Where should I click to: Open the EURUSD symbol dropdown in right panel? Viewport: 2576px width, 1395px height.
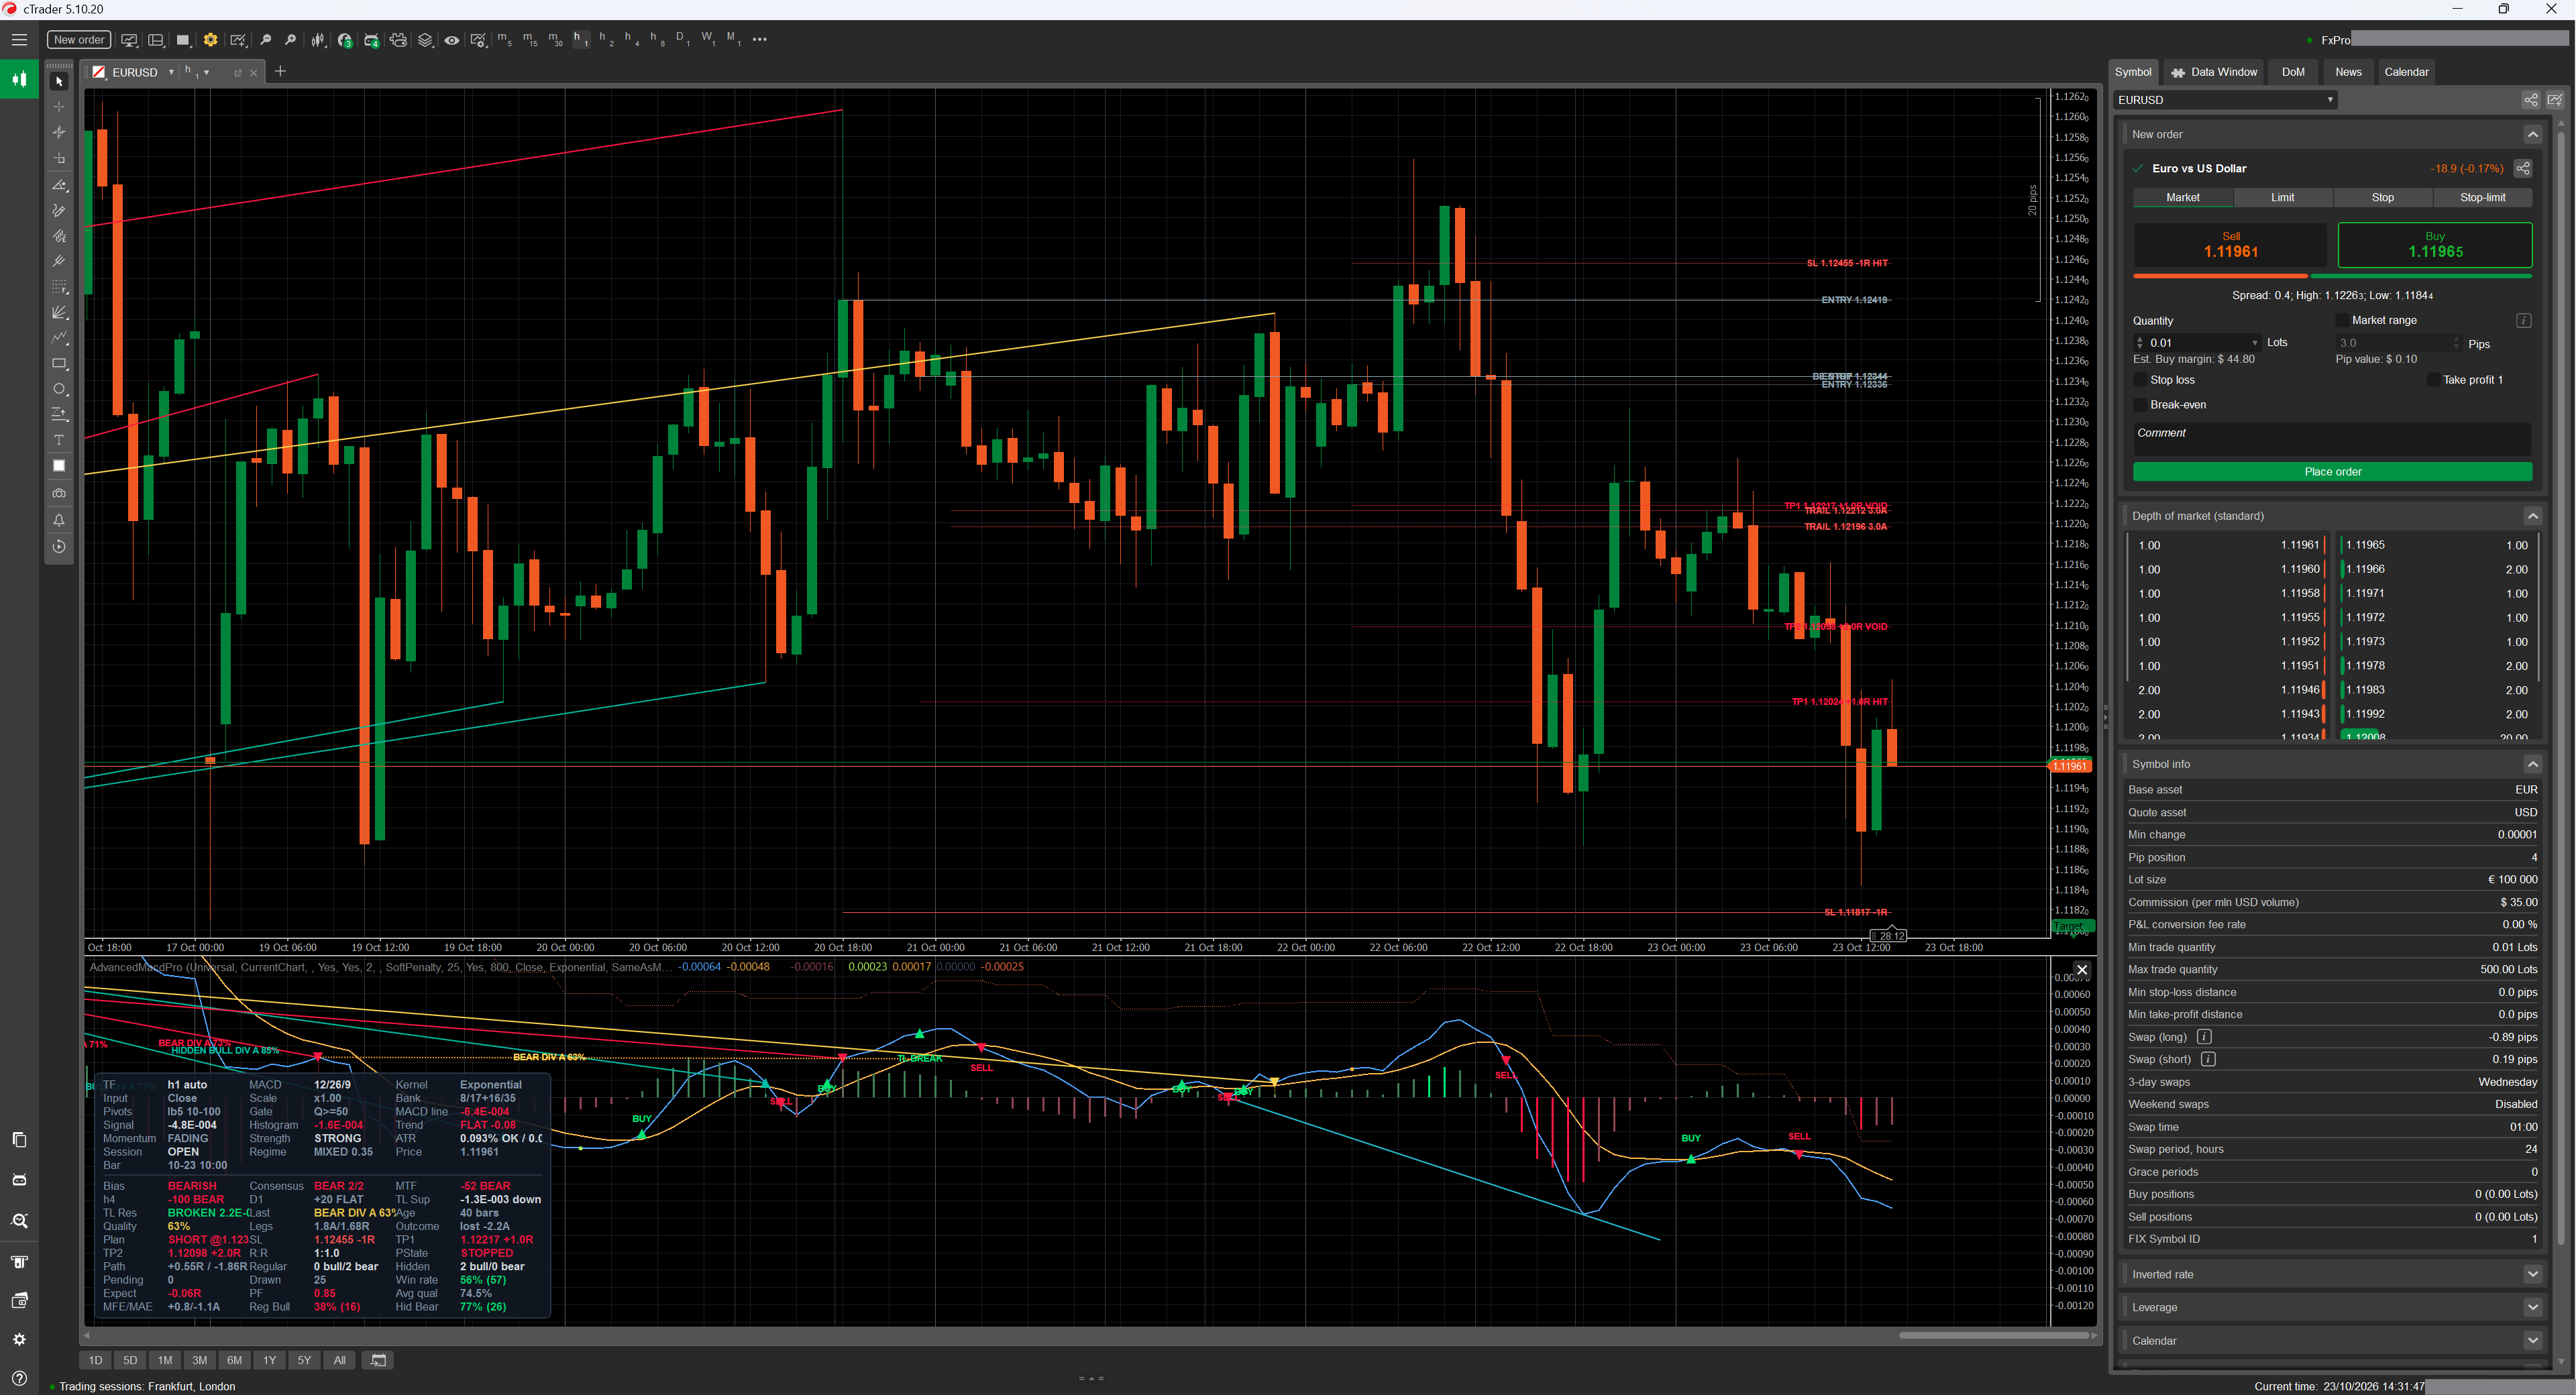2225,100
